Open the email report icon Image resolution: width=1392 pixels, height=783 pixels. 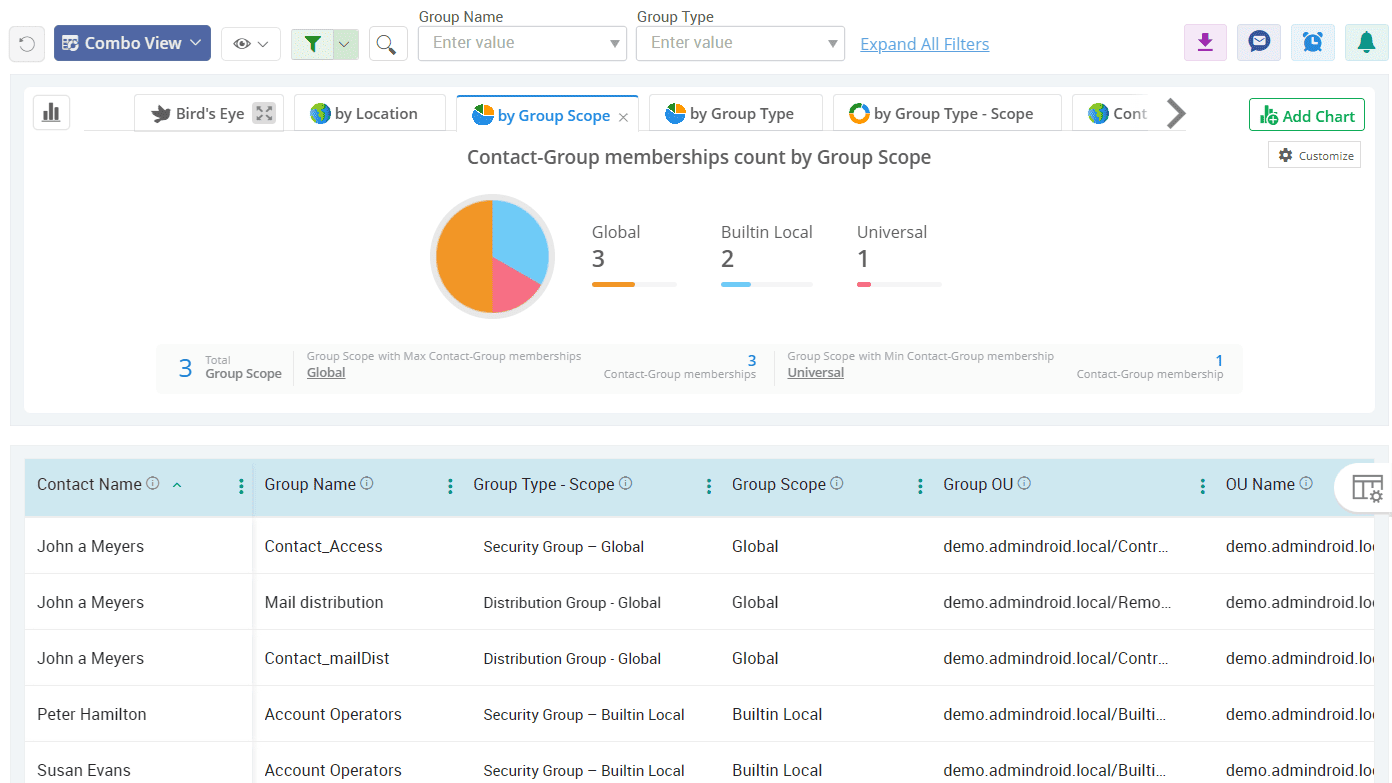pos(1259,42)
